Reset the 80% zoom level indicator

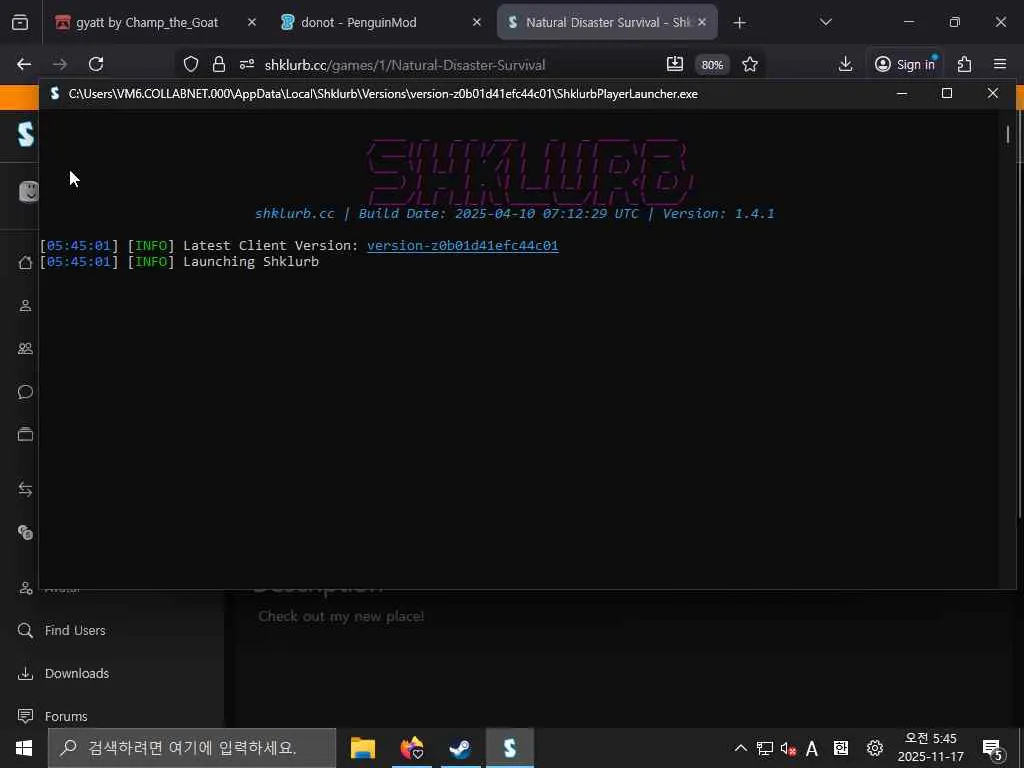coord(712,65)
